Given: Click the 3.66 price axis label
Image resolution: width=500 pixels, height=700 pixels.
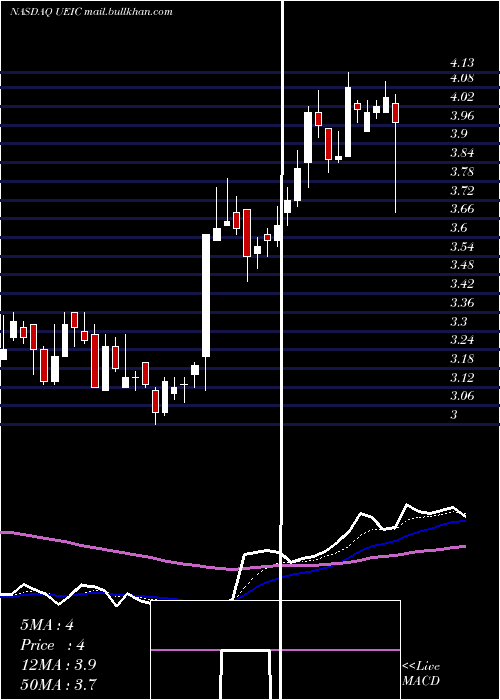Looking at the screenshot, I should pos(462,209).
